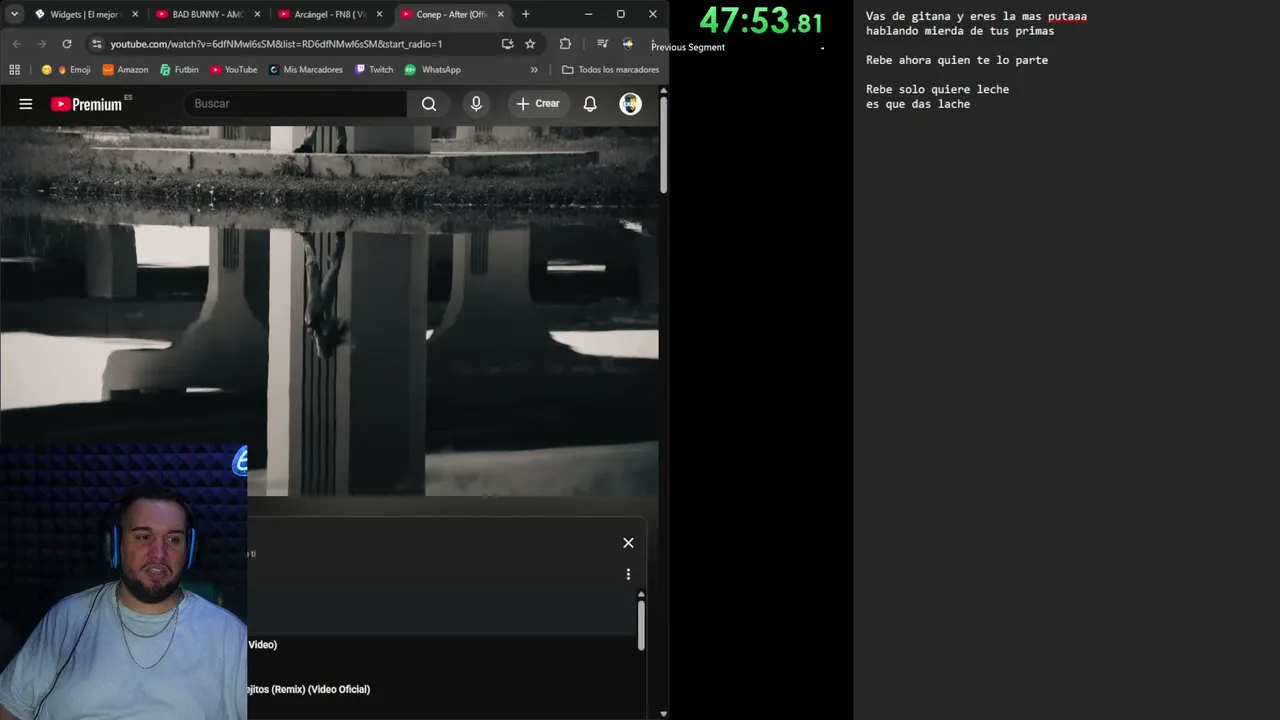Click the line "hablando mierda de tus primas"
The height and width of the screenshot is (720, 1280).
click(x=960, y=31)
